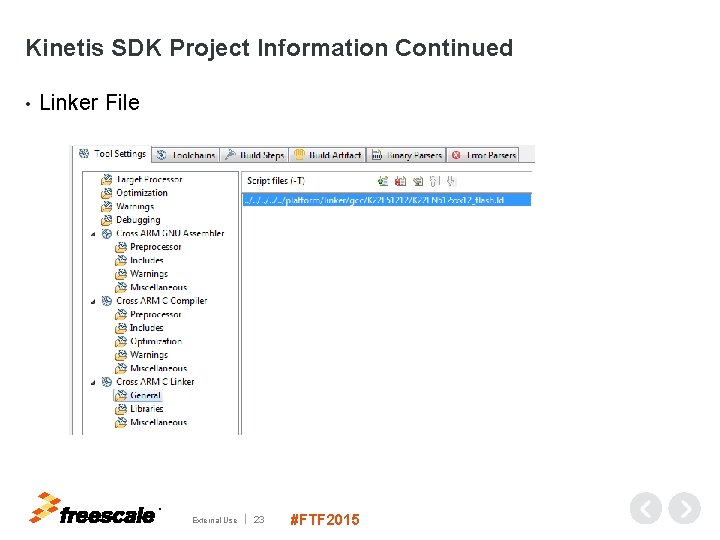Click the Add script file icon
Image resolution: width=720 pixels, height=540 pixels.
(x=383, y=181)
